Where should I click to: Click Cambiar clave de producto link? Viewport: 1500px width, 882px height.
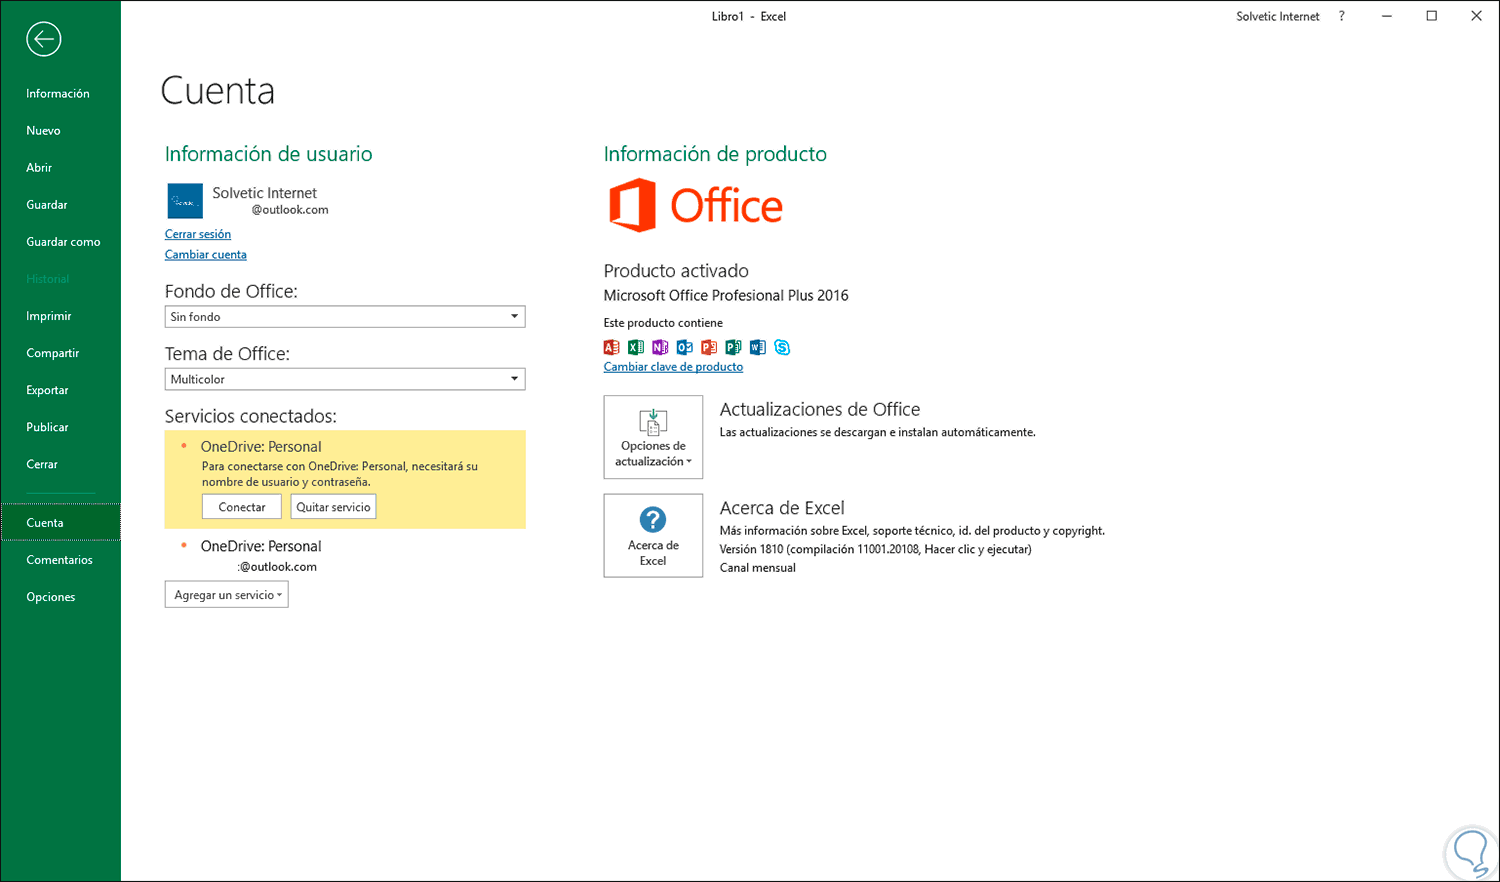tap(673, 367)
